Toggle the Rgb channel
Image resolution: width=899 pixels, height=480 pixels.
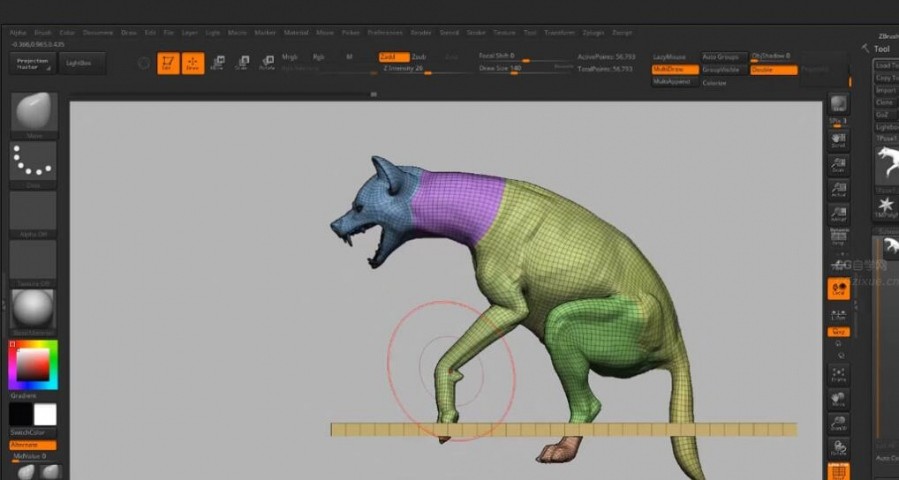pos(318,57)
